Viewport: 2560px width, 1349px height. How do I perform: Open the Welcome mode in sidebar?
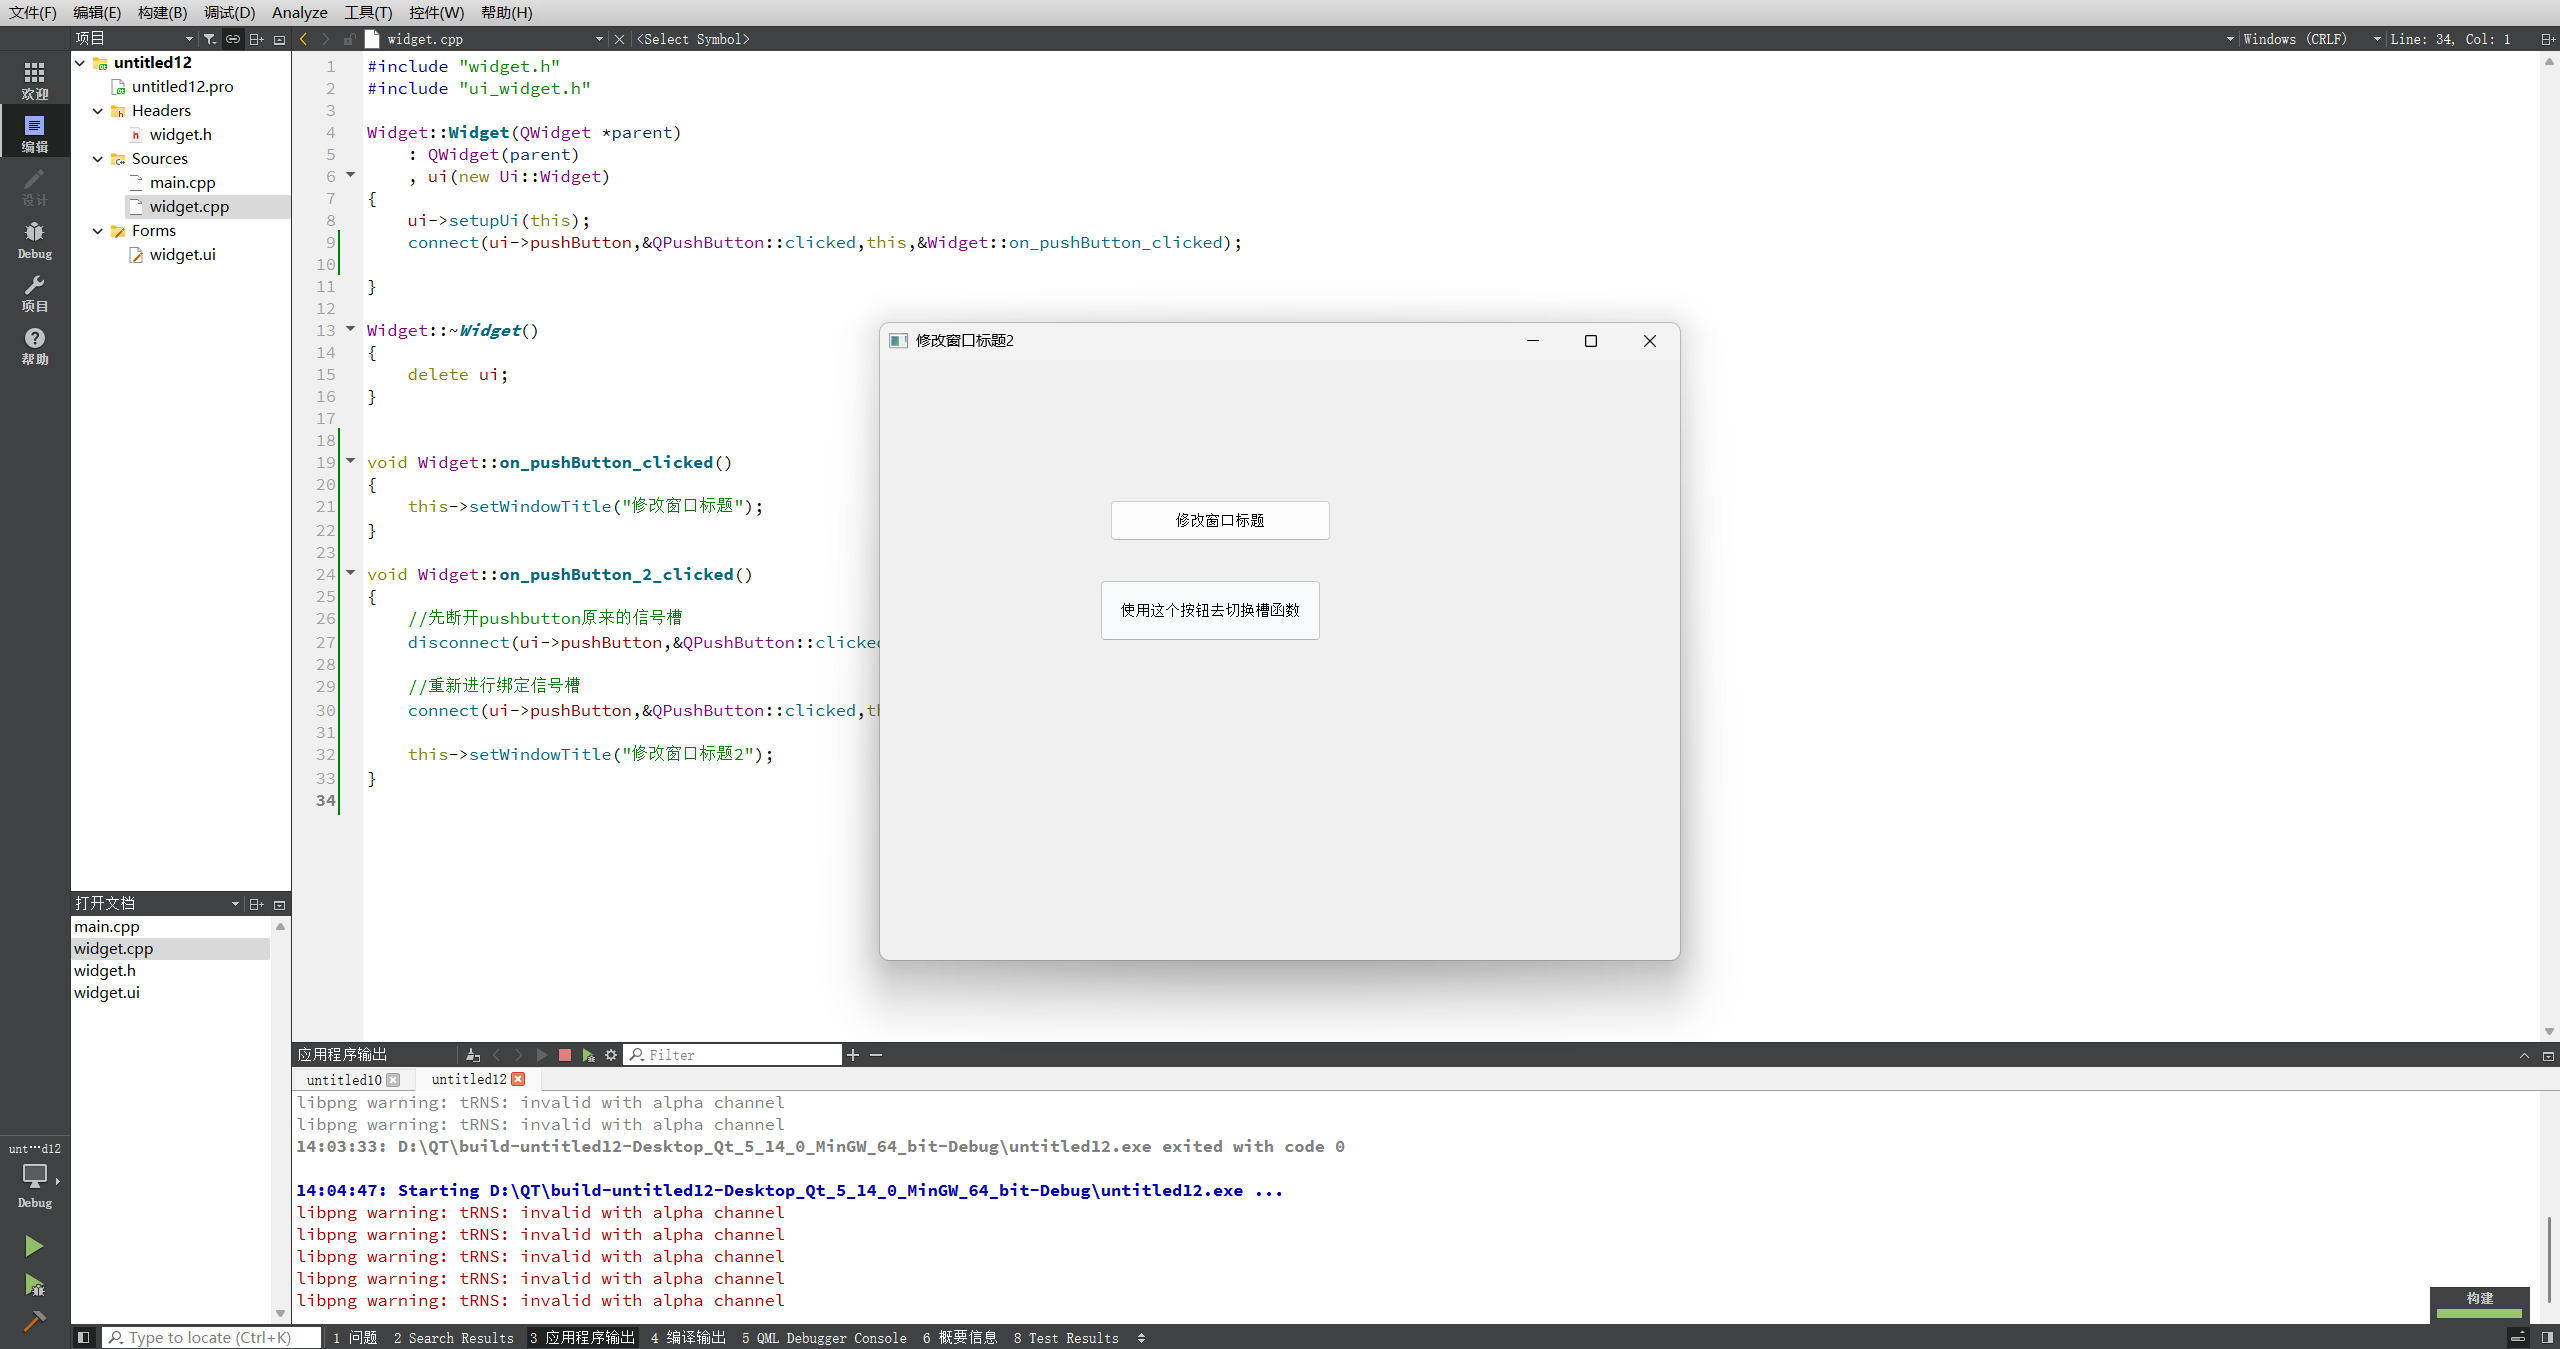pos(34,80)
